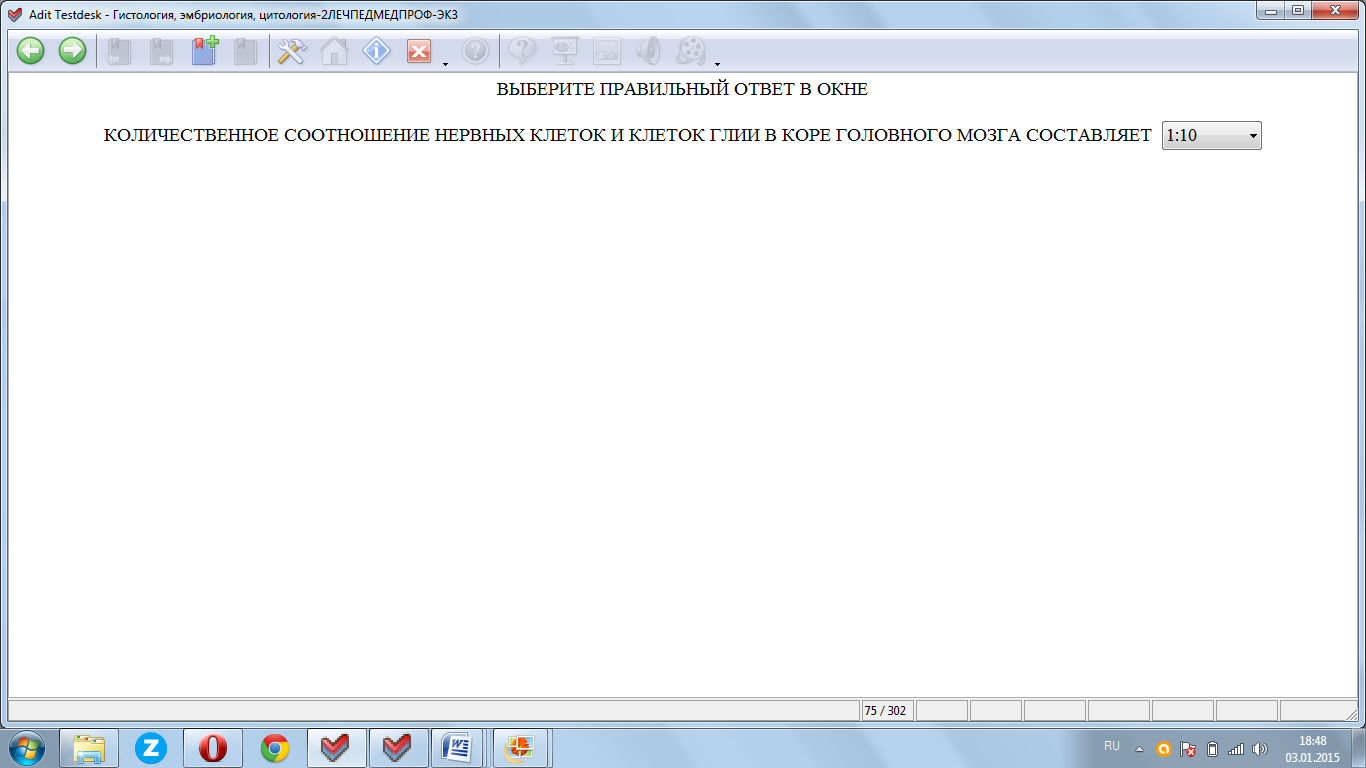Expand the arrow beside the red X icon

pyautogui.click(x=445, y=65)
